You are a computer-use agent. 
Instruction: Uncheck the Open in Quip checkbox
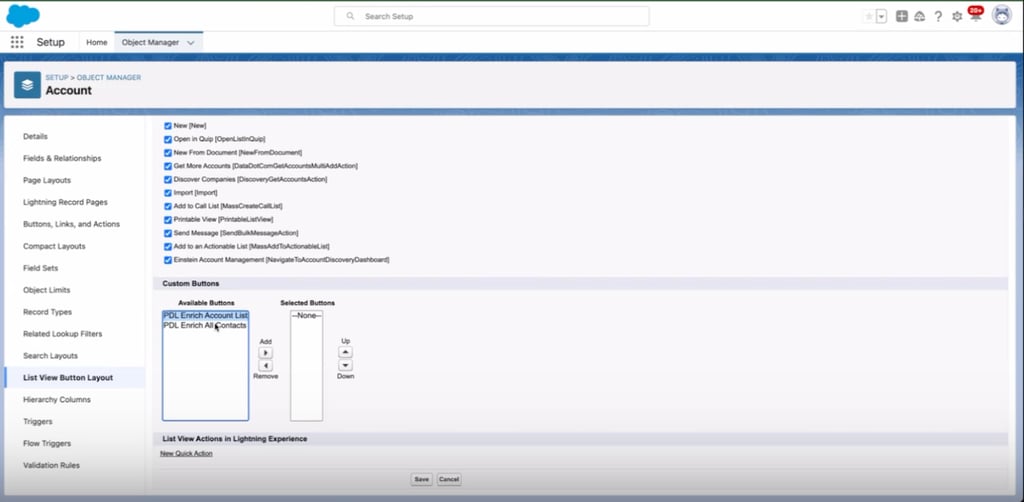[168, 139]
